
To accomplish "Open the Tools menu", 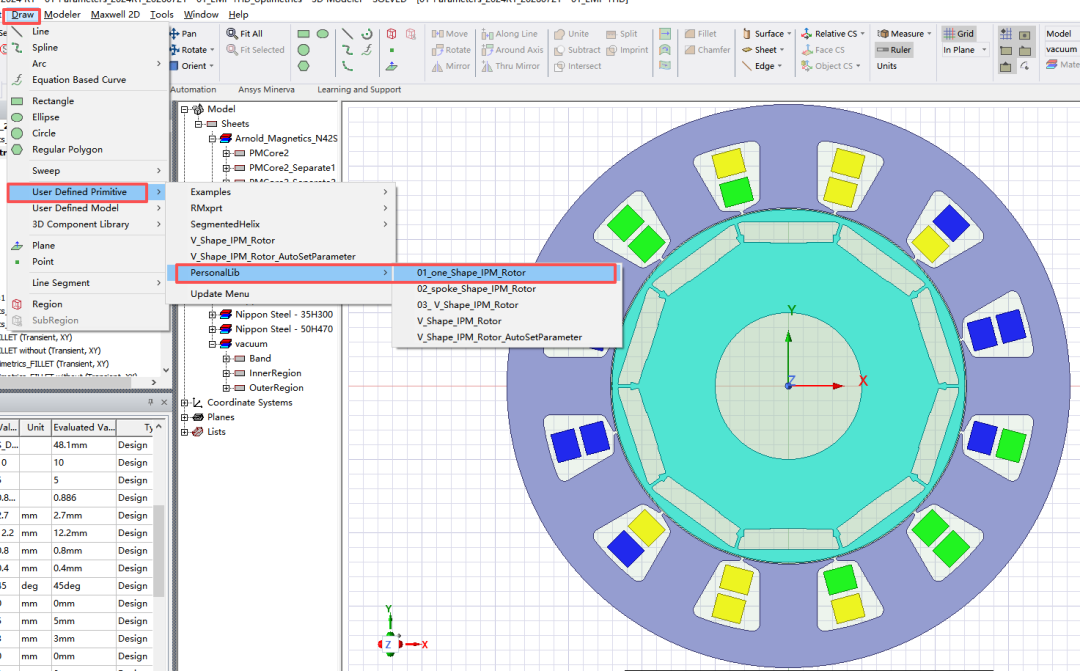I will pyautogui.click(x=162, y=14).
